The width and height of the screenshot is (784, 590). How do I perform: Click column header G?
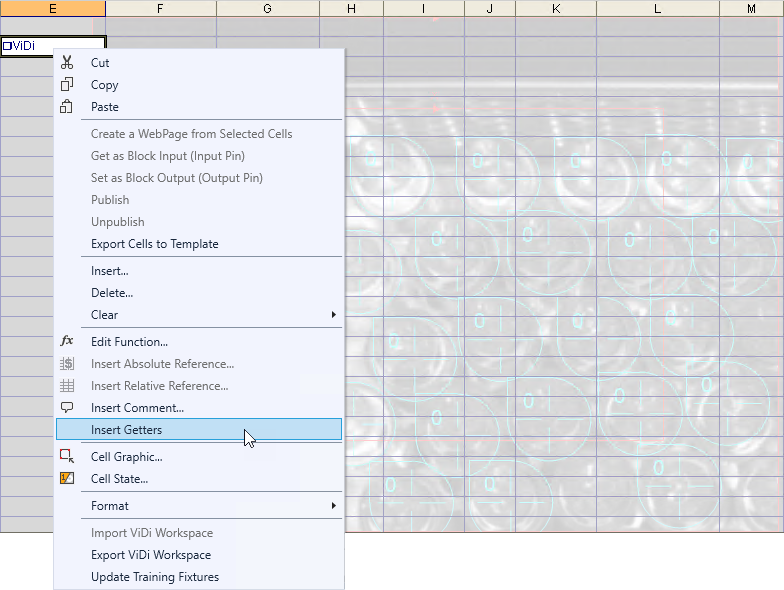267,8
